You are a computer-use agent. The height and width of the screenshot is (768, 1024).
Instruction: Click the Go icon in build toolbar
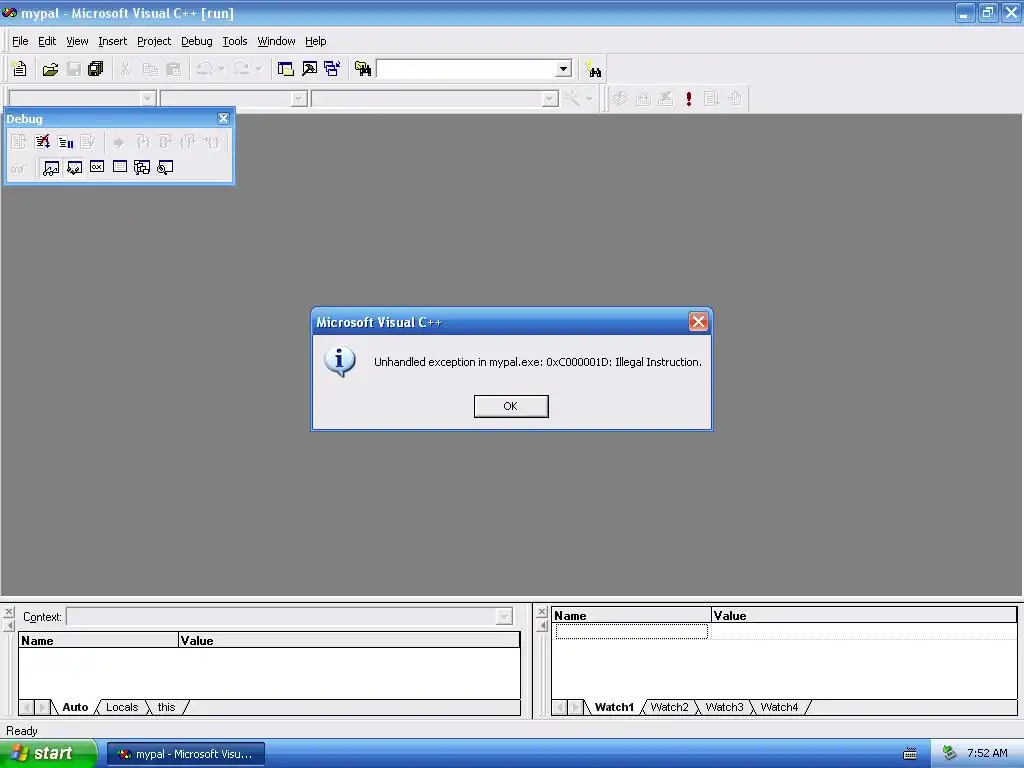(x=711, y=99)
